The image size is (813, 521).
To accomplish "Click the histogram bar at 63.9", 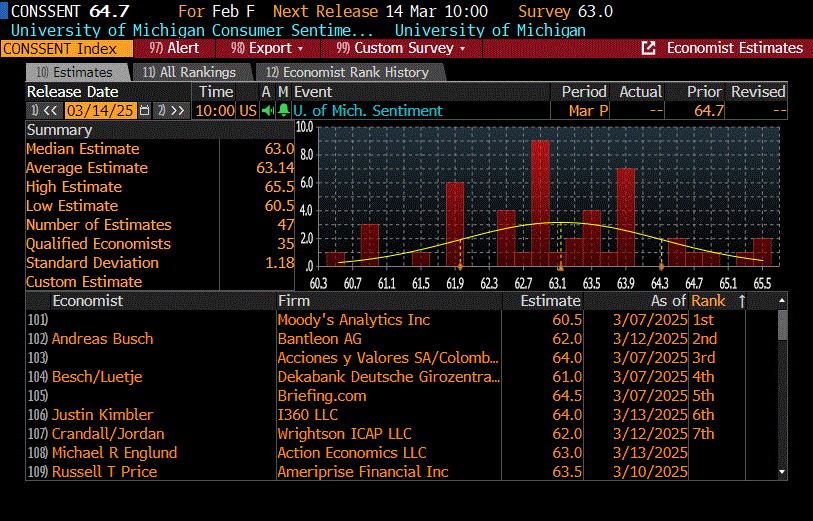I will [x=626, y=217].
